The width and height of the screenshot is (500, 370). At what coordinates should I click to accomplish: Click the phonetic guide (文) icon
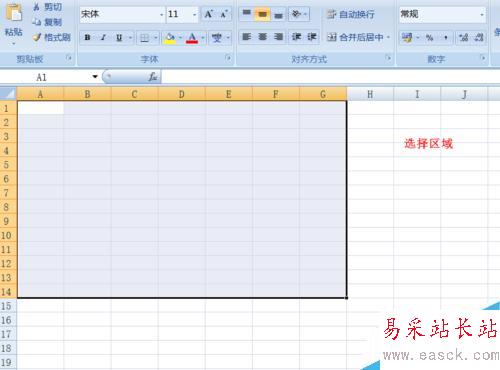pyautogui.click(x=217, y=38)
